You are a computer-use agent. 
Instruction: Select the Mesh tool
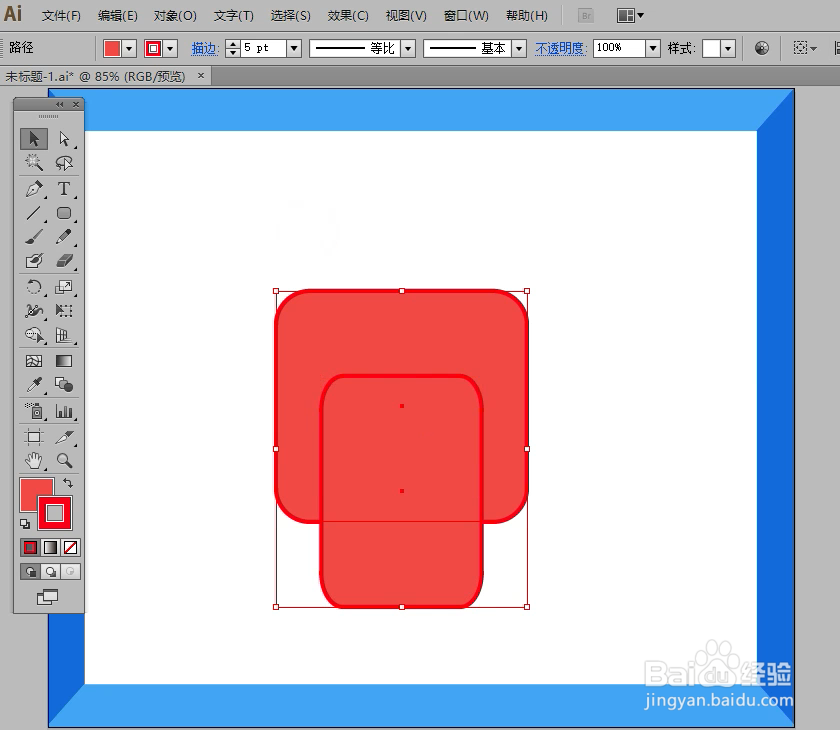point(34,362)
